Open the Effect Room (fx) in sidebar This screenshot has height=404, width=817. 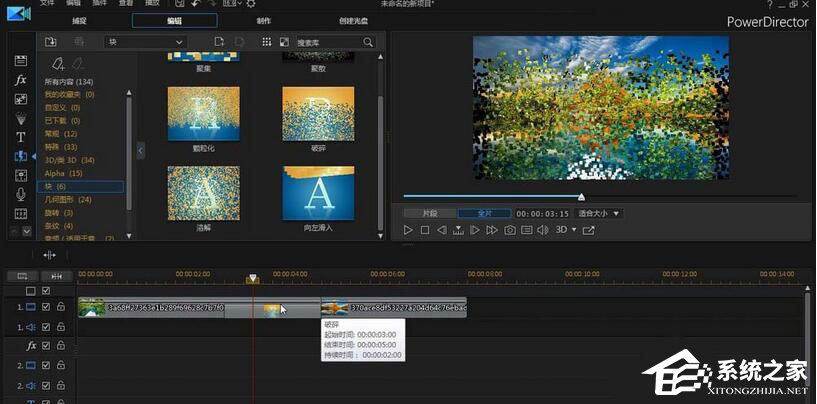[20, 80]
